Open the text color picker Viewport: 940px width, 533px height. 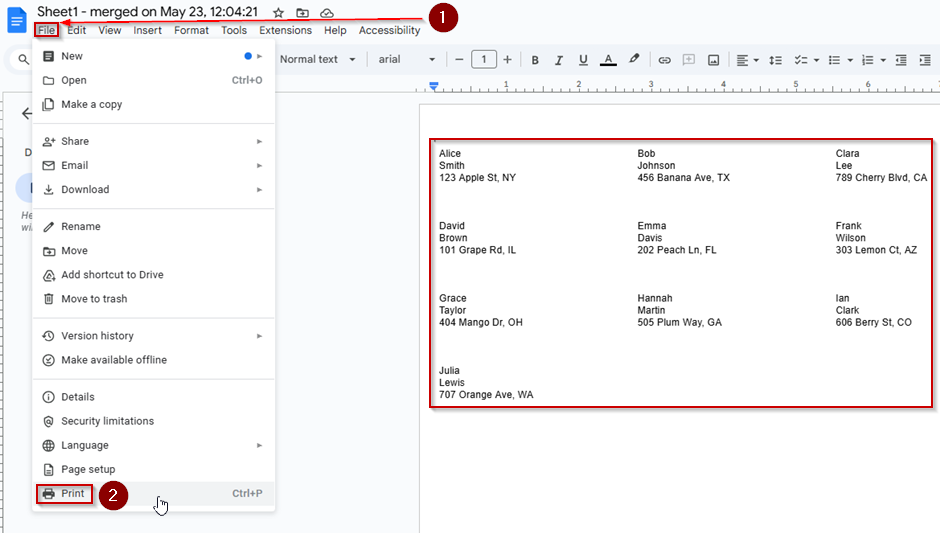(x=608, y=60)
